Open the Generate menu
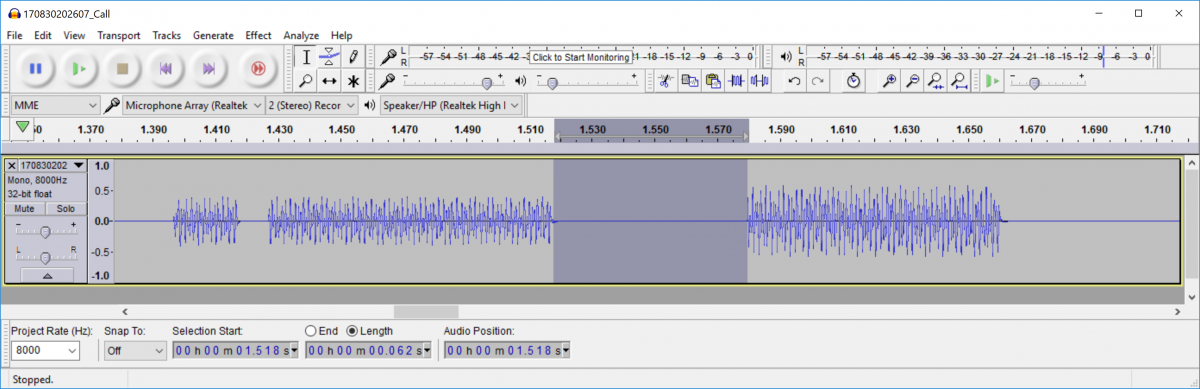Screen dimensions: 1200x389 click(213, 35)
